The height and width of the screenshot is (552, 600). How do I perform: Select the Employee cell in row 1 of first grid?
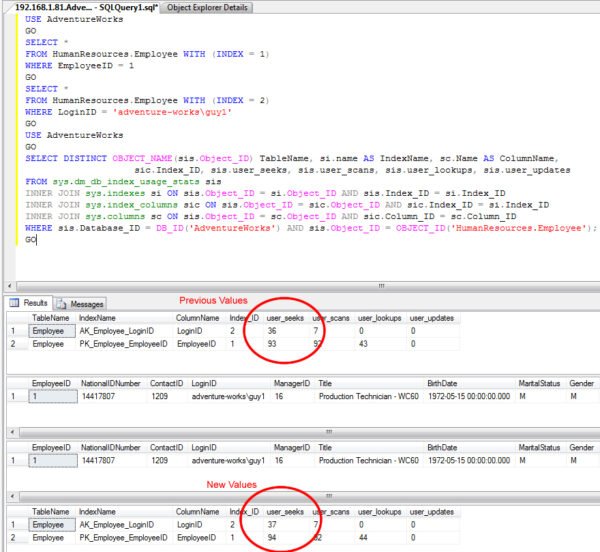[x=52, y=331]
